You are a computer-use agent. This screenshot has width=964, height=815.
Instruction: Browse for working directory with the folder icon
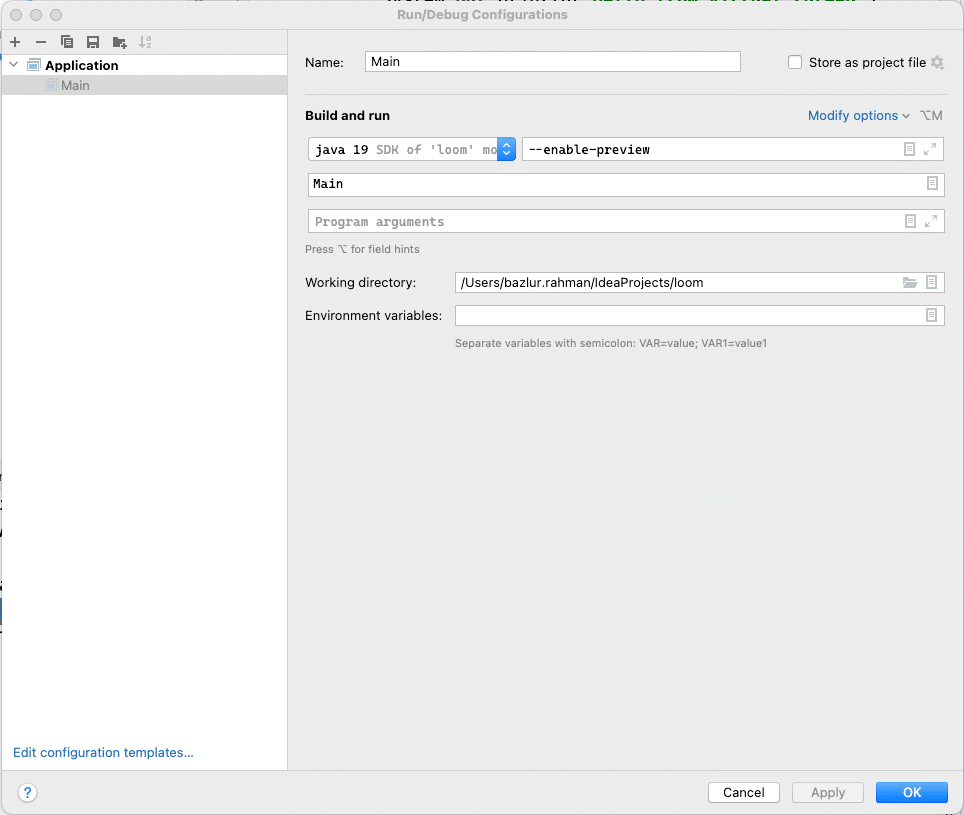click(x=910, y=283)
